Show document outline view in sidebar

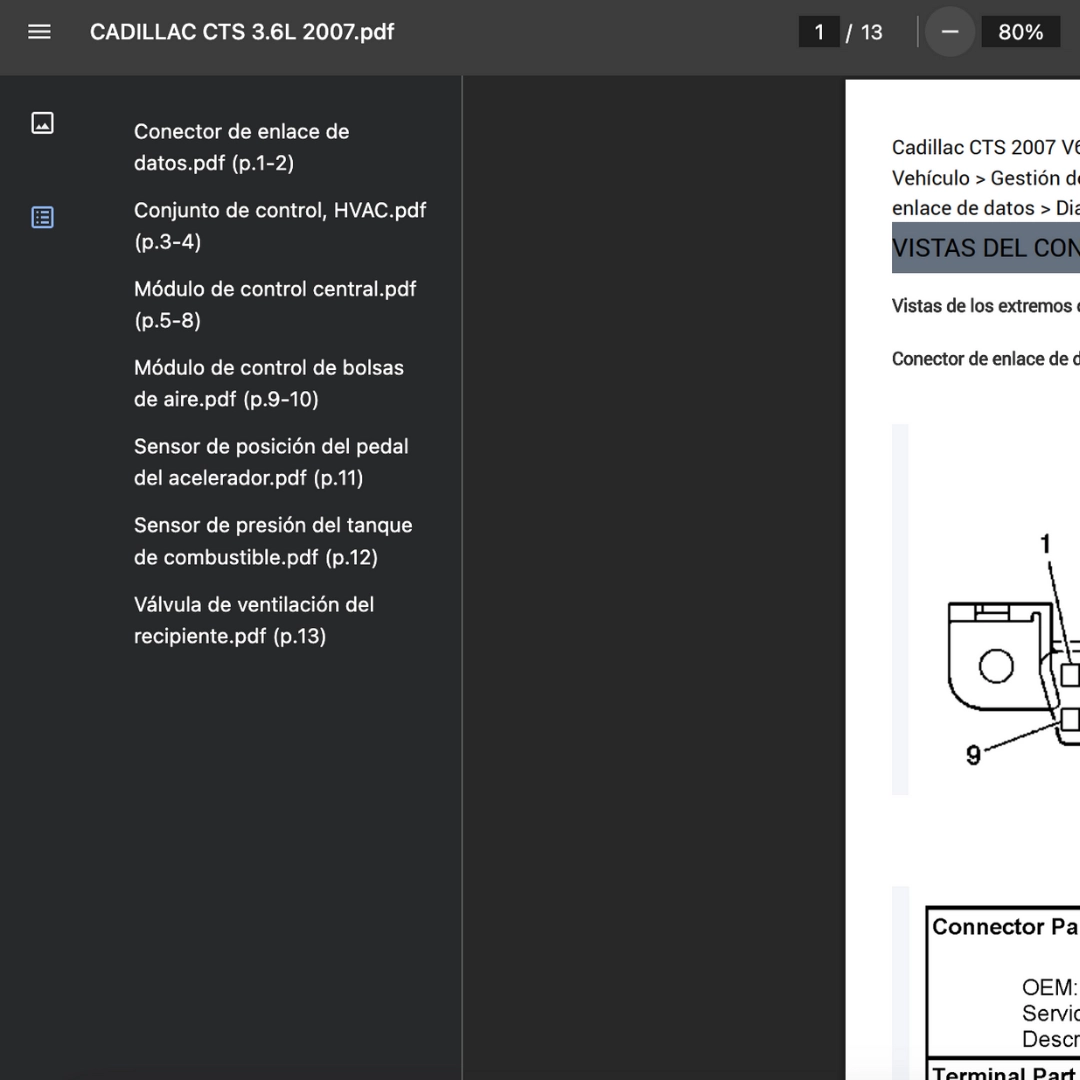43,218
